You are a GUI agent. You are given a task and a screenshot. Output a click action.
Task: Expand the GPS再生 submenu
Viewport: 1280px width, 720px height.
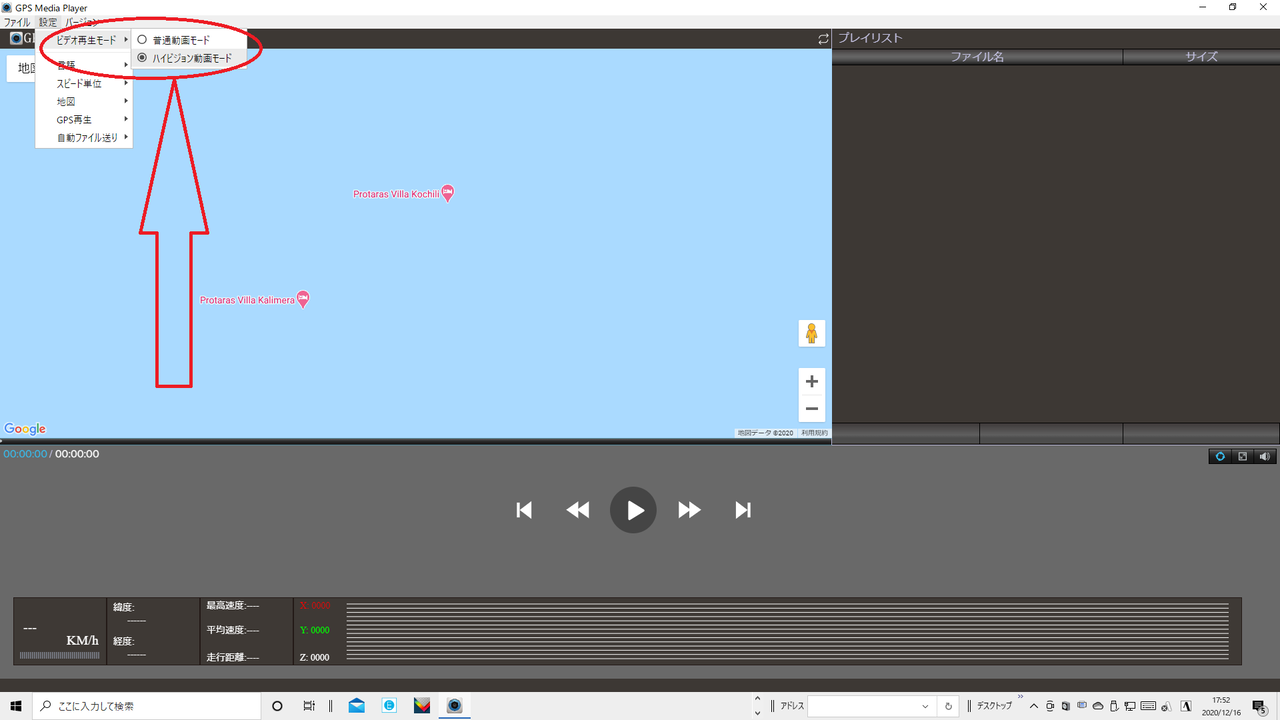coord(84,120)
